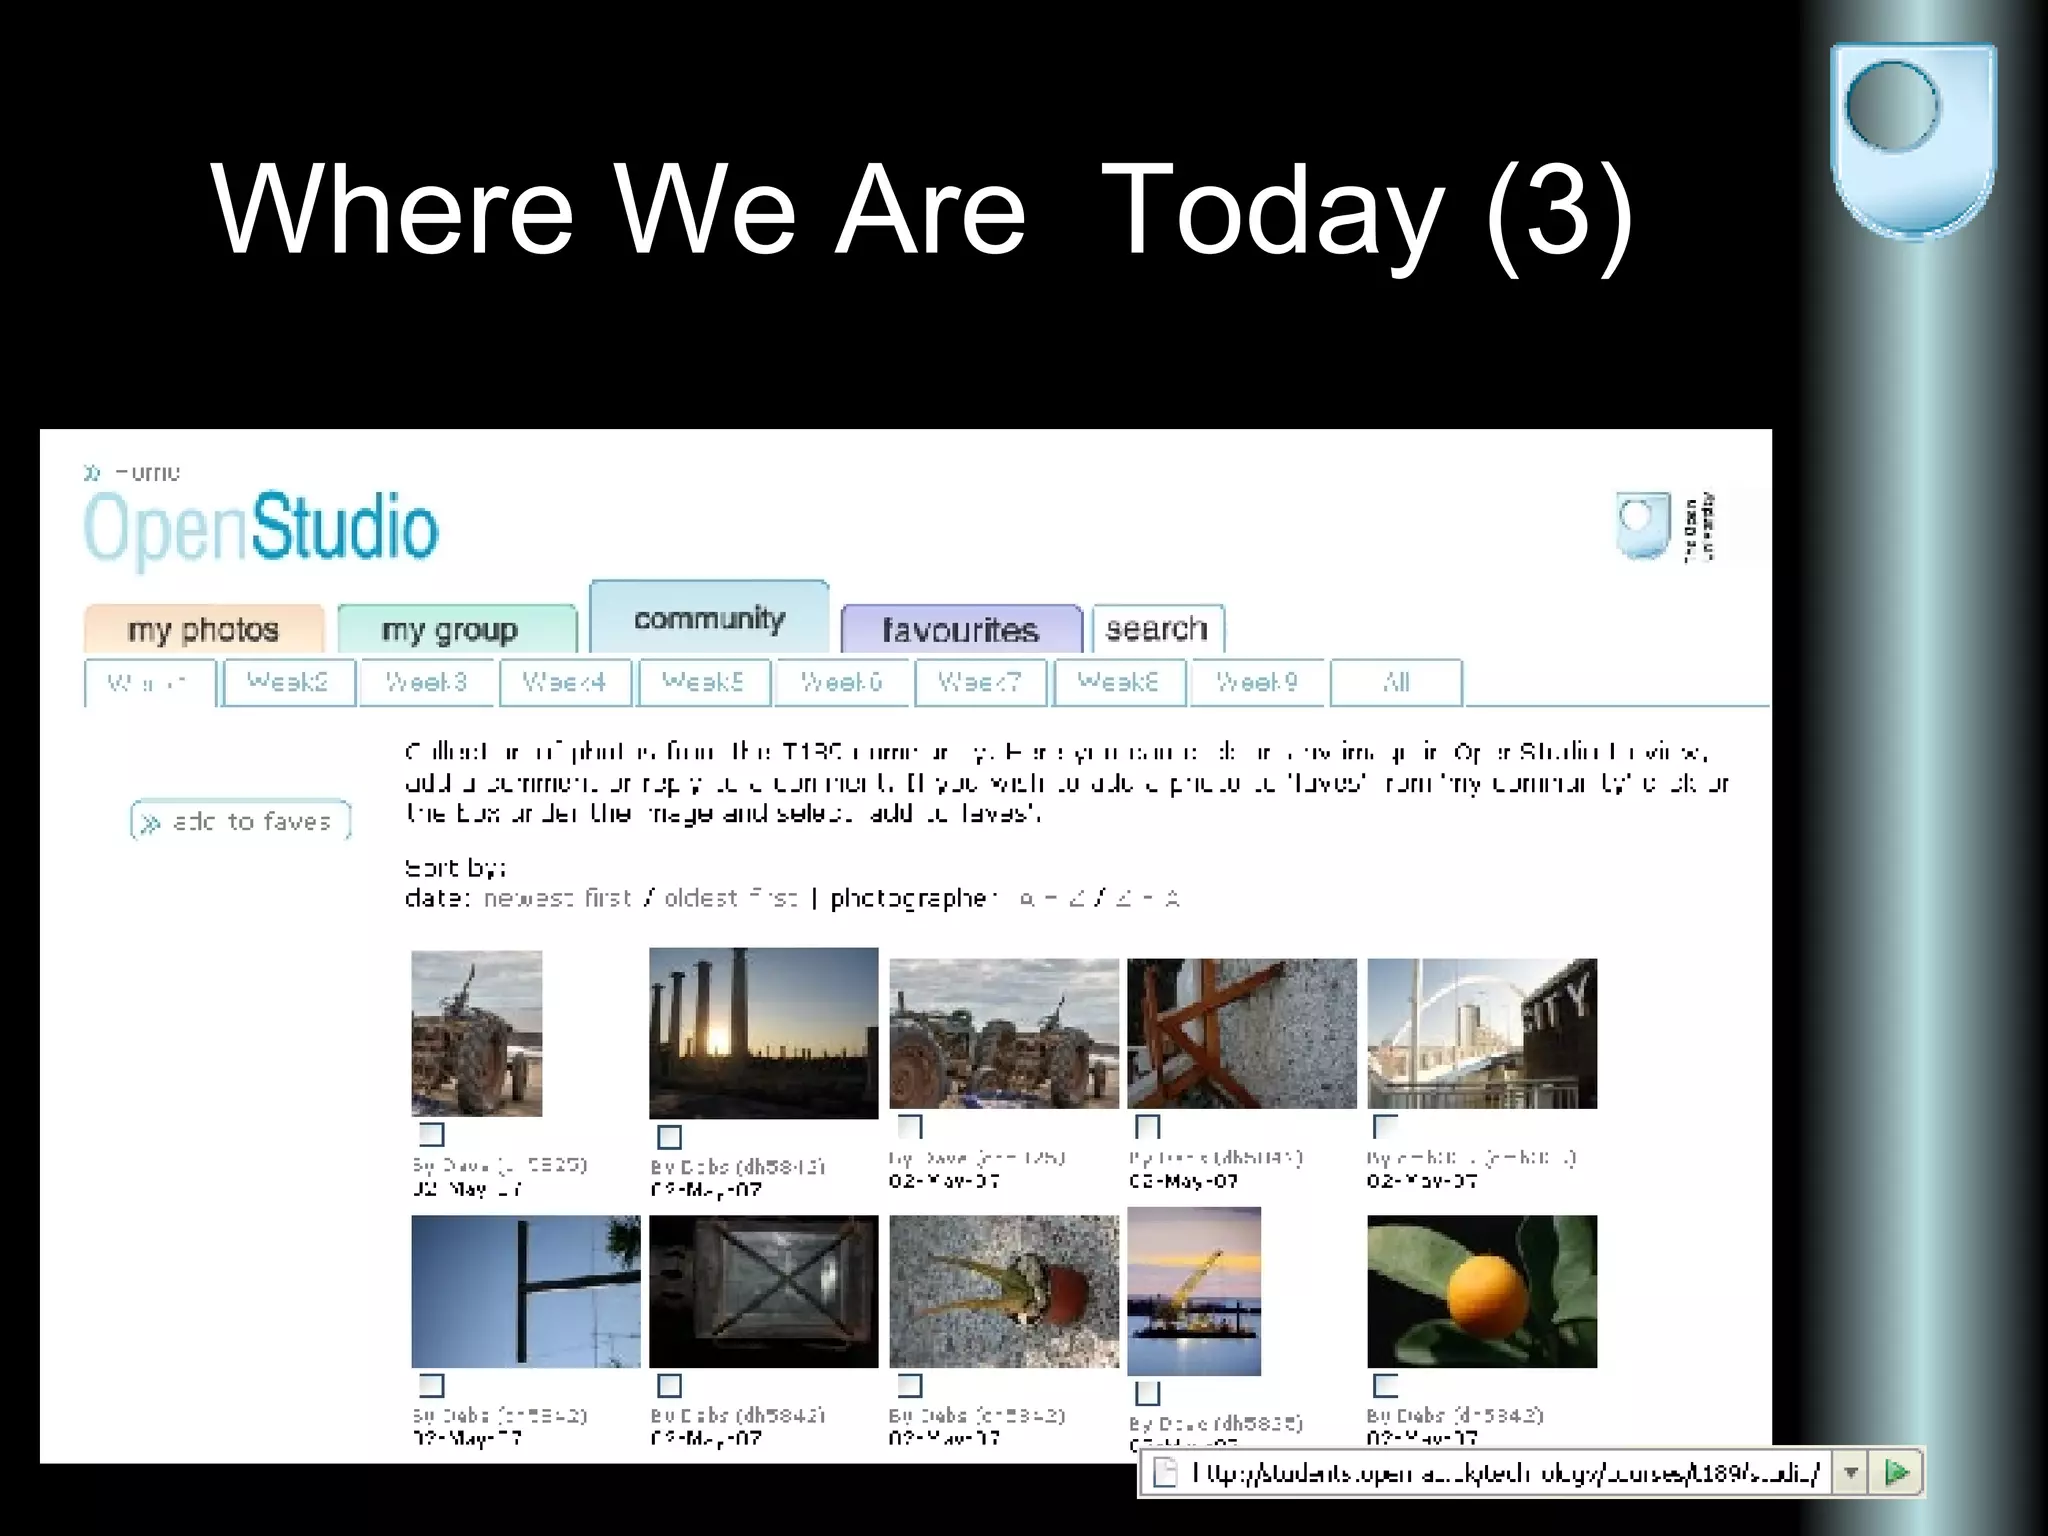Select the Week7 sub-tab
This screenshot has width=2048, height=1536.
(x=980, y=682)
